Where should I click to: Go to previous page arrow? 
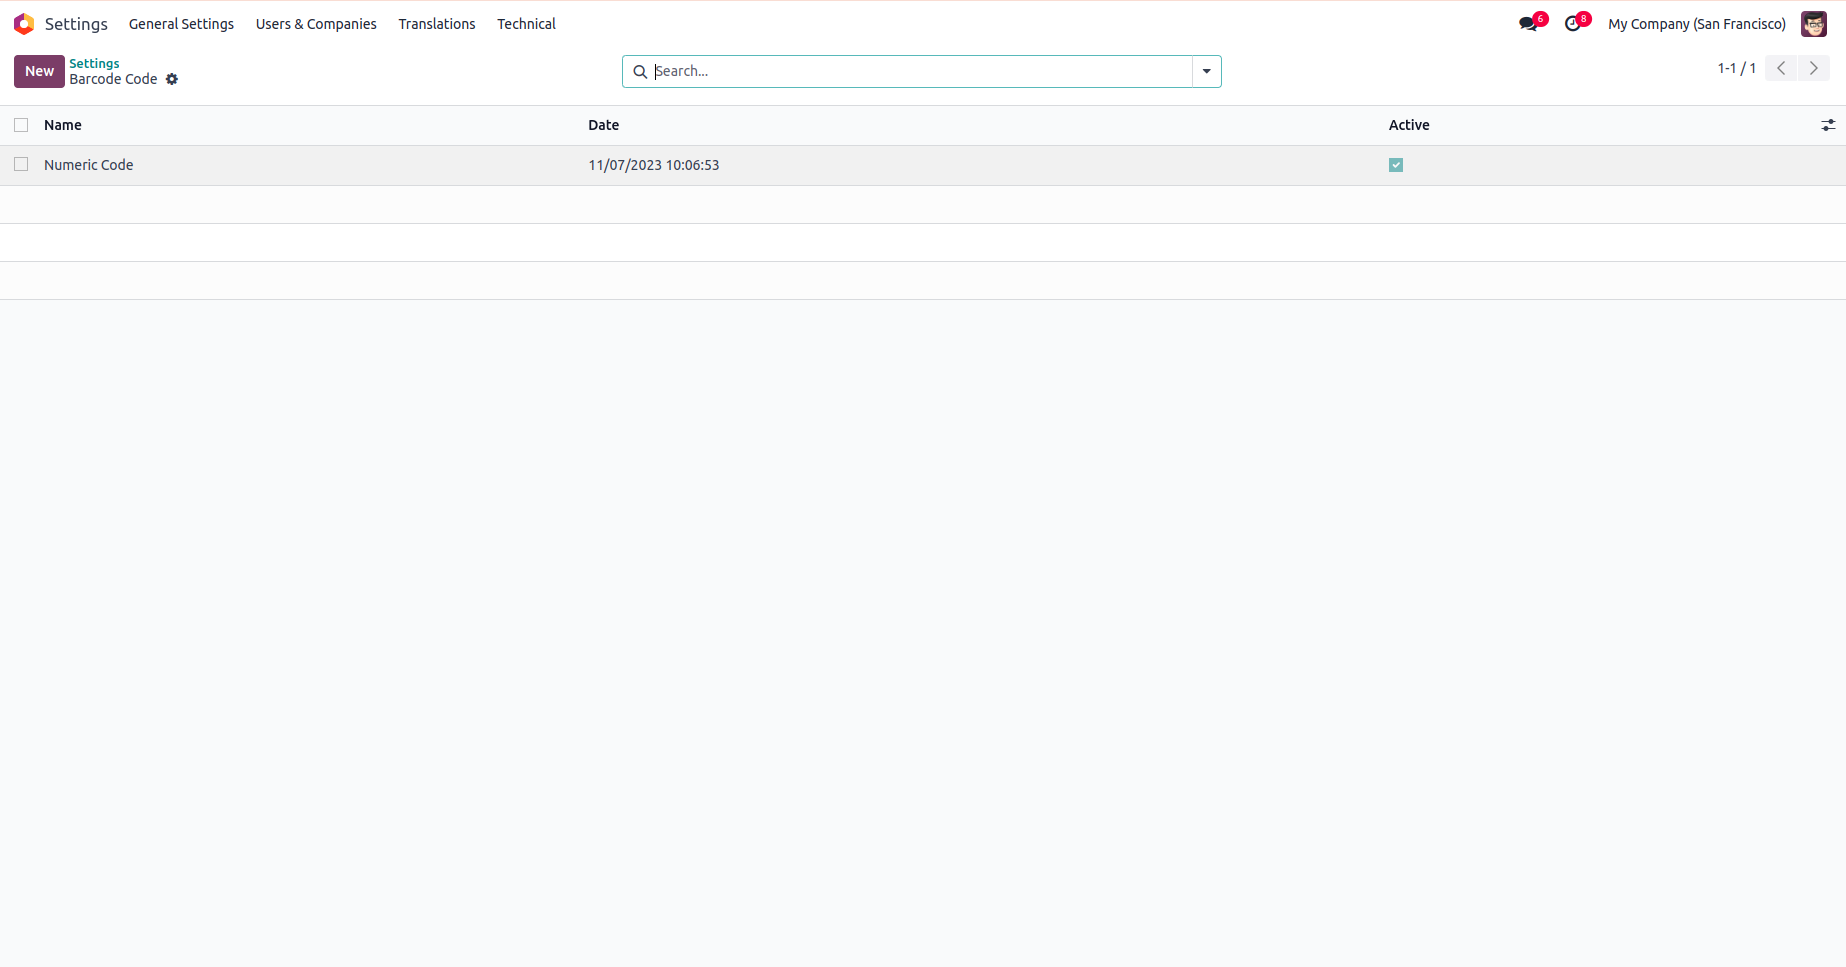click(1781, 68)
